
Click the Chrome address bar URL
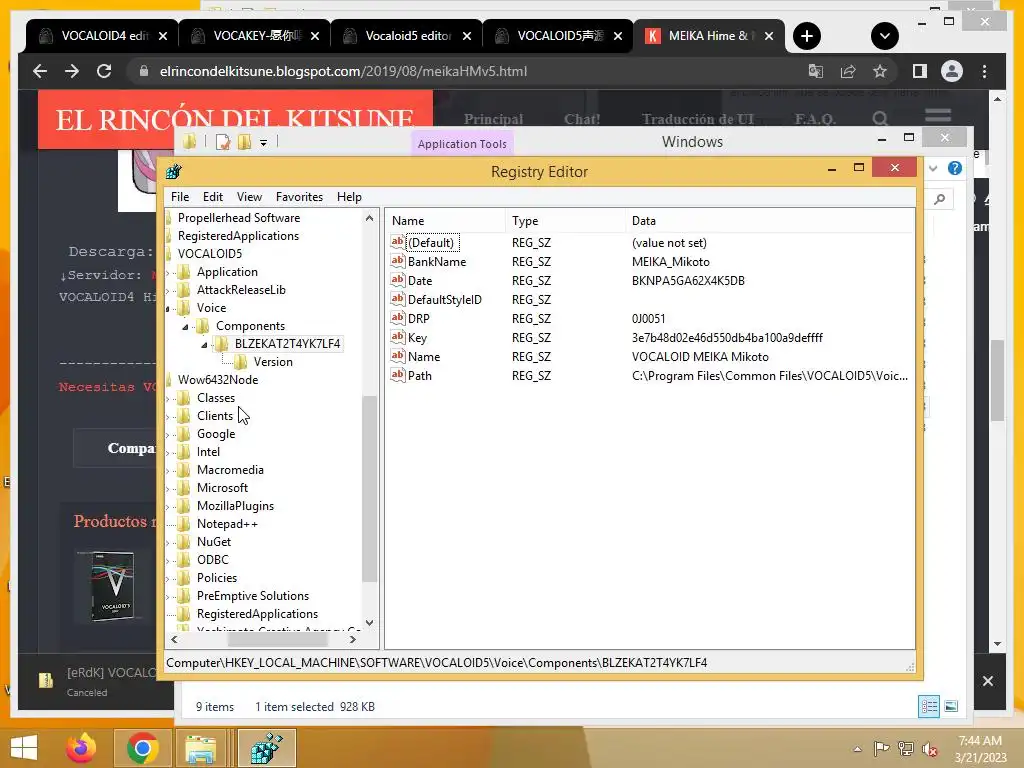(x=344, y=71)
